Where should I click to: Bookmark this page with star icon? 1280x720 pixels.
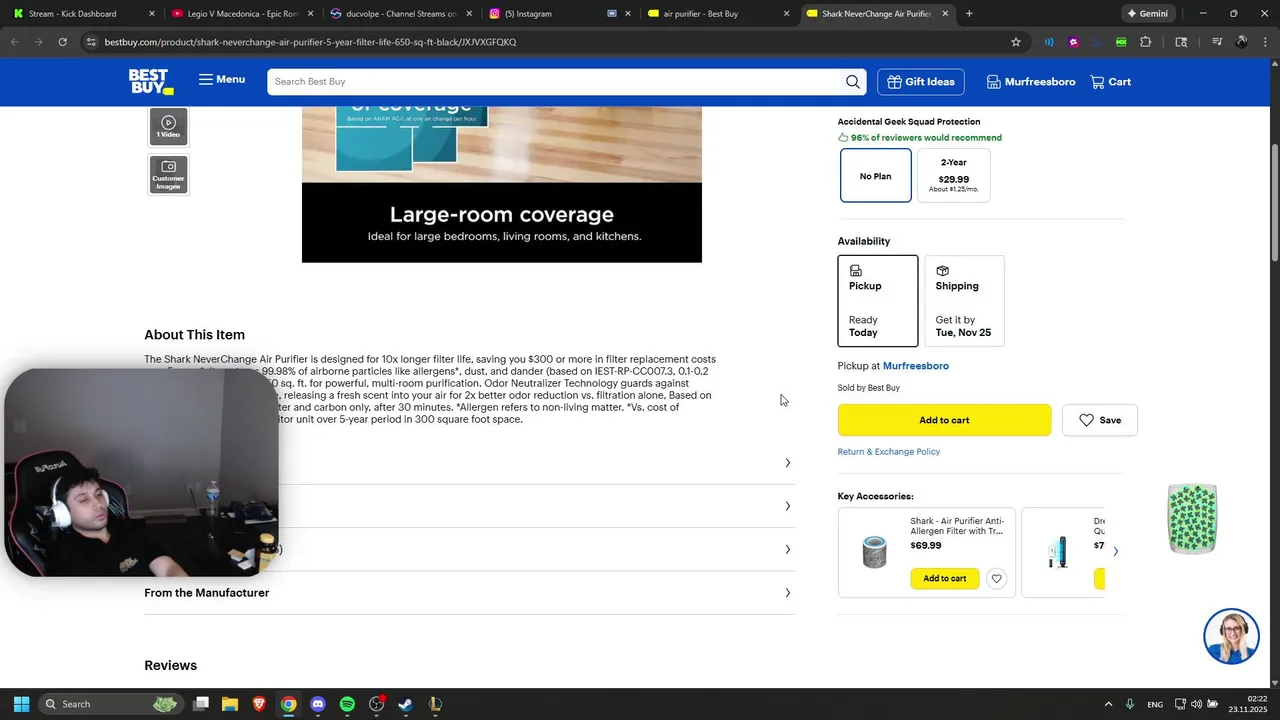pos(1016,42)
